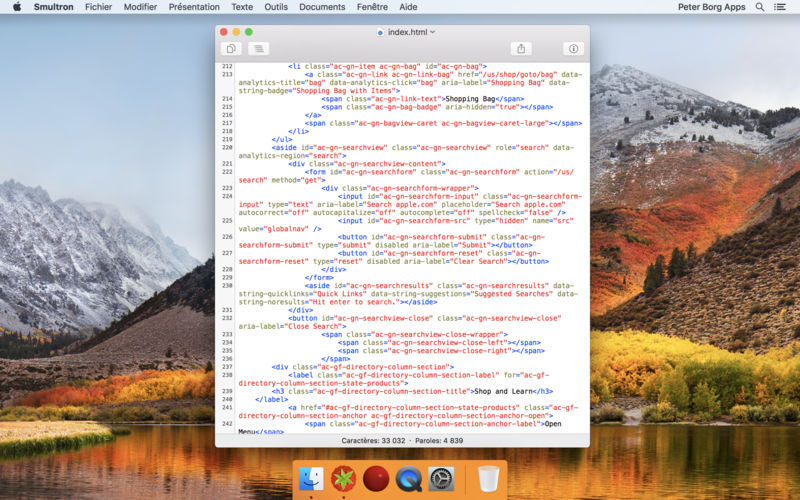
Task: Open the Documents menu
Action: point(322,7)
